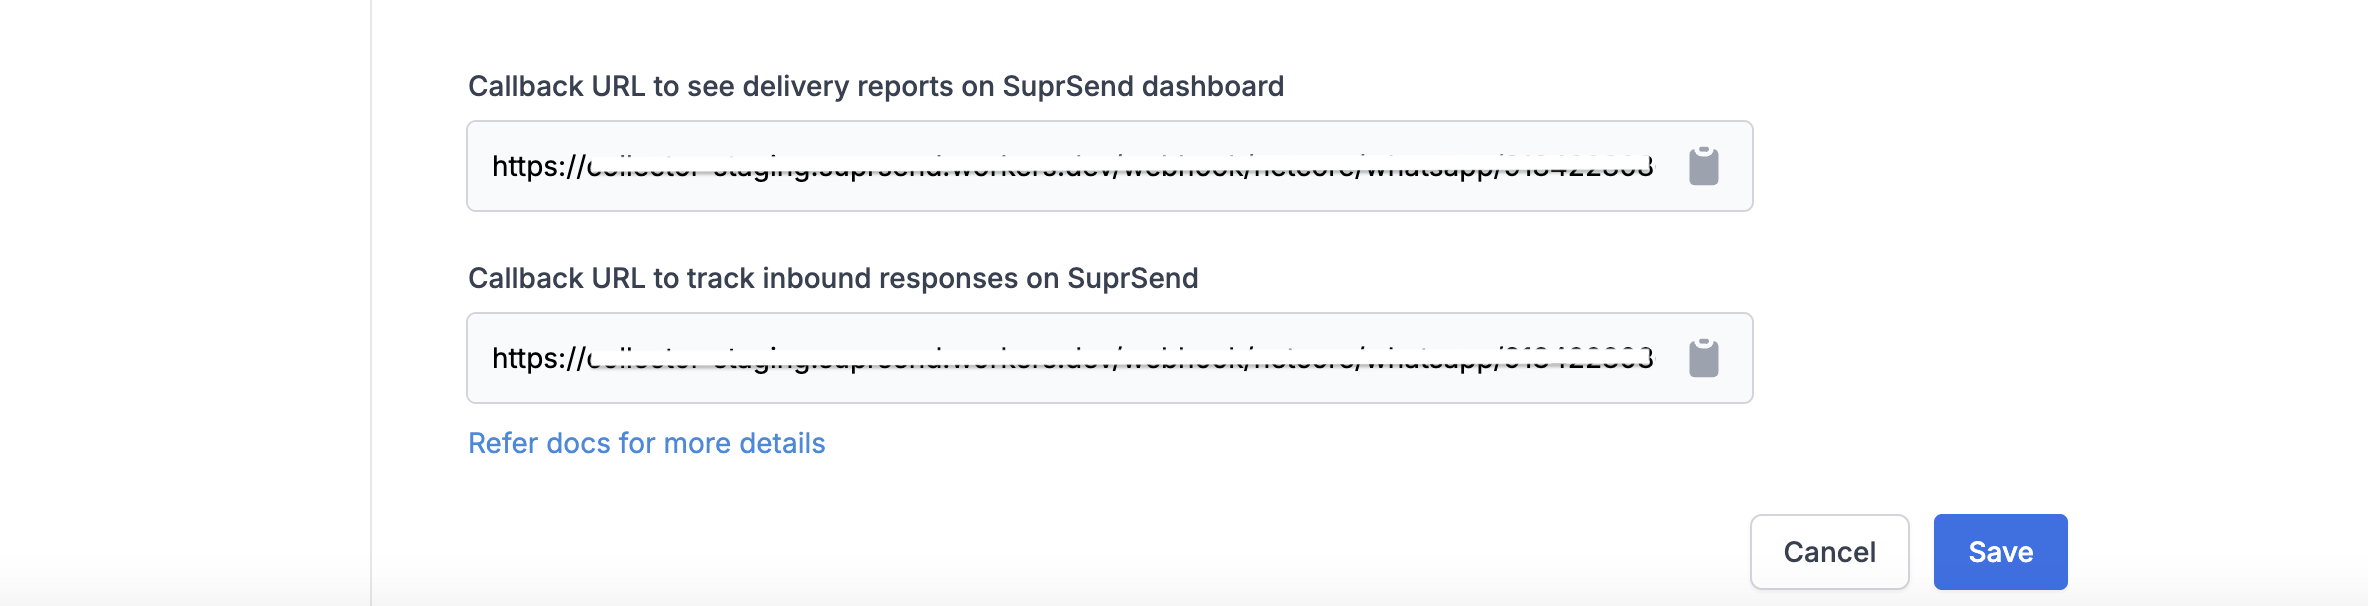Click the blue Save button
This screenshot has width=2368, height=606.
2001,552
